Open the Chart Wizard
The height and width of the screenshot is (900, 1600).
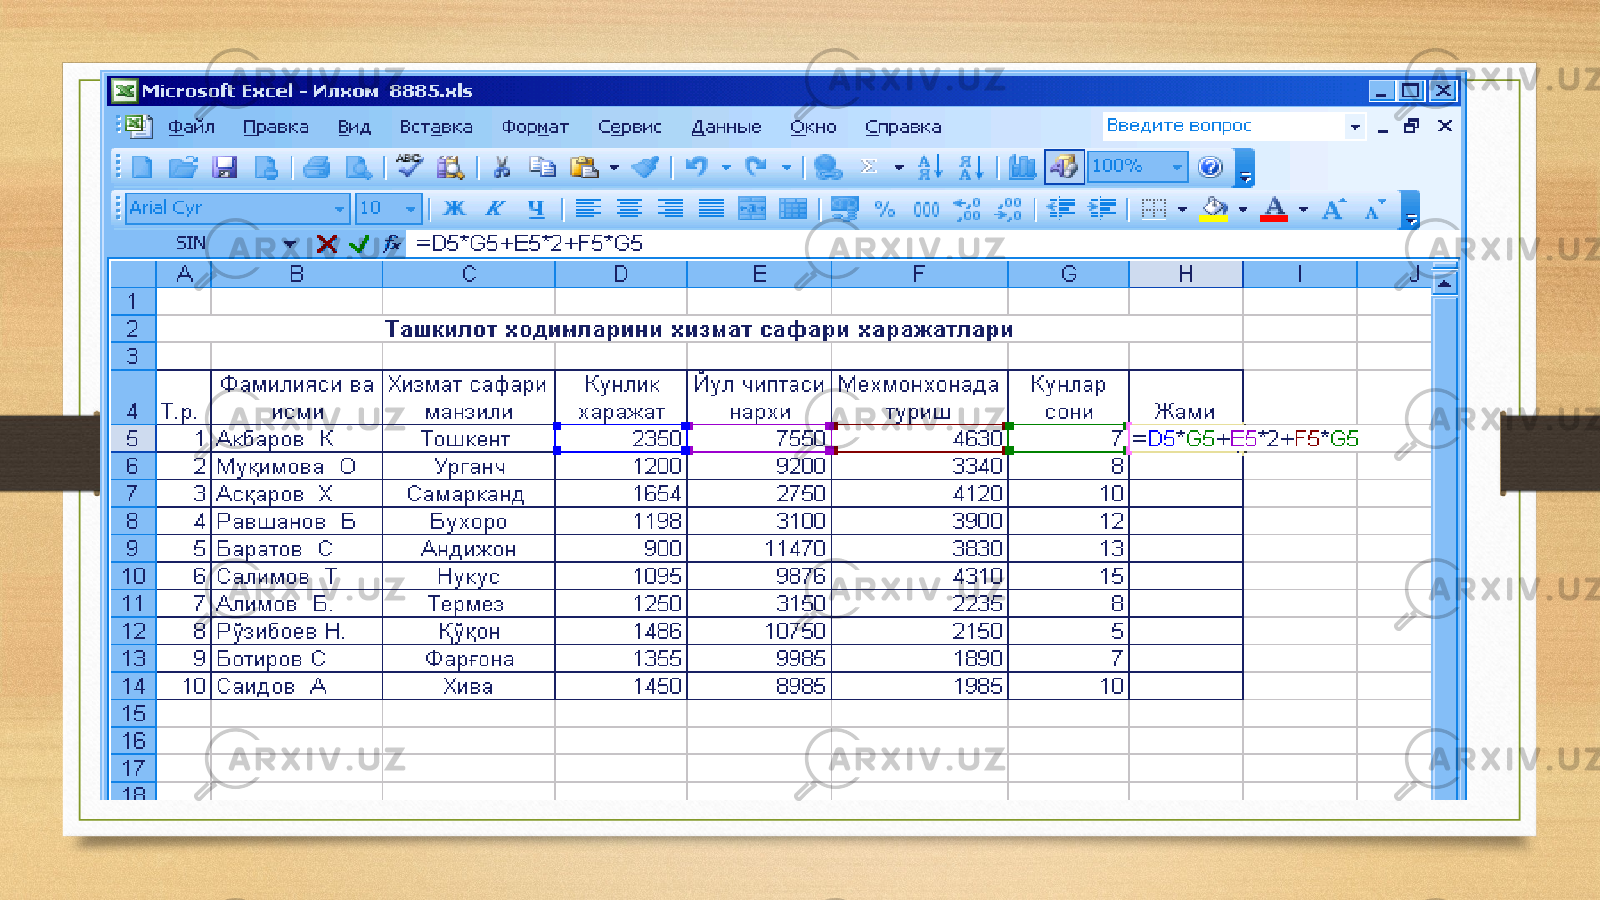coord(1021,167)
